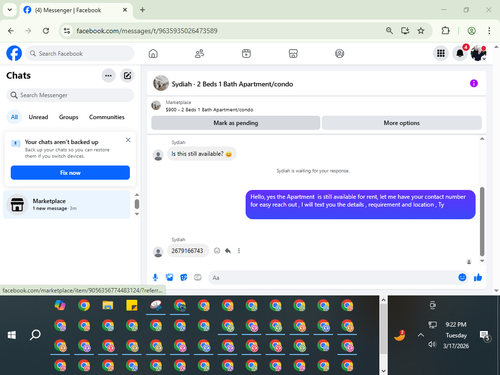
Task: Go back in browser
Action: [x=11, y=31]
